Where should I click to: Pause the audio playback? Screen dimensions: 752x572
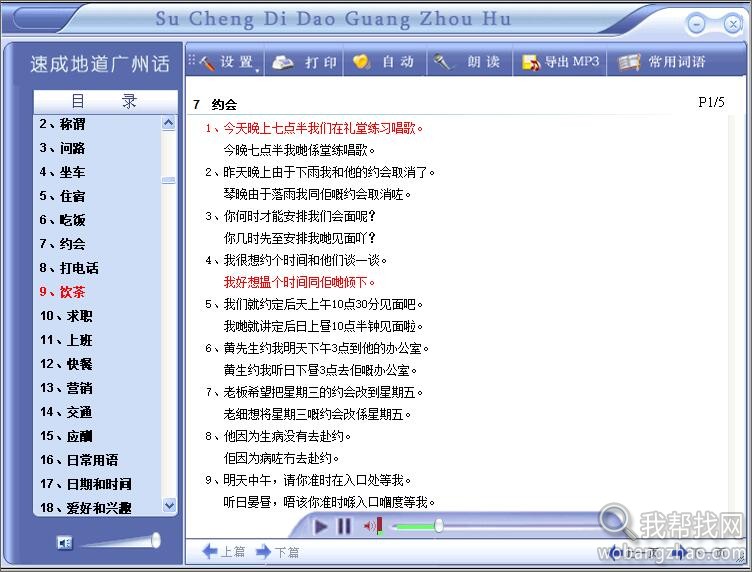click(344, 526)
